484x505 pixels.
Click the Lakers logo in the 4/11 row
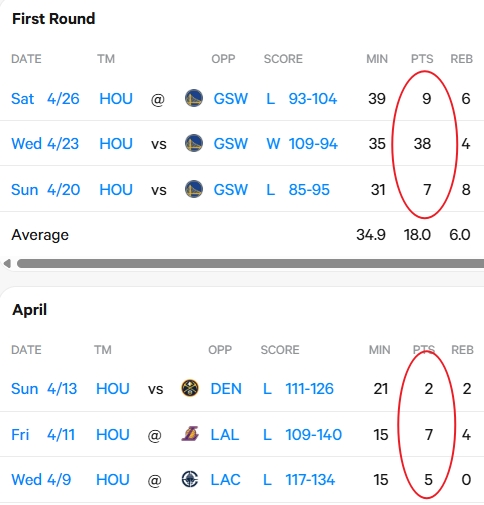190,434
